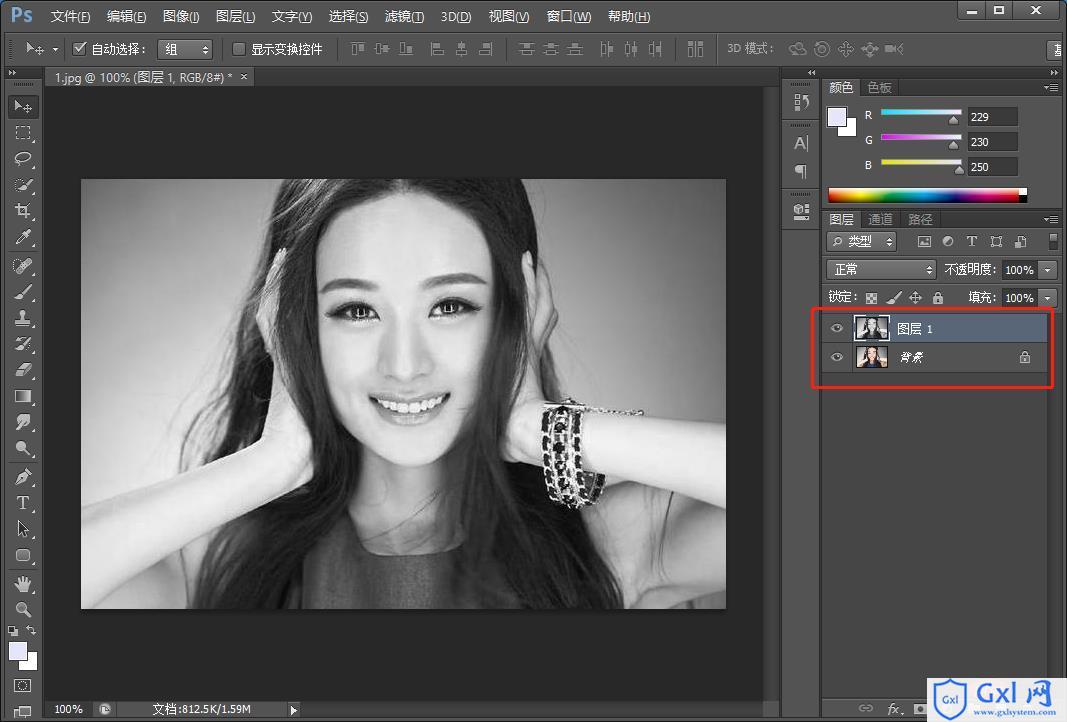This screenshot has height=722, width=1067.
Task: Filter layers by pixel layer kind
Action: pyautogui.click(x=923, y=242)
